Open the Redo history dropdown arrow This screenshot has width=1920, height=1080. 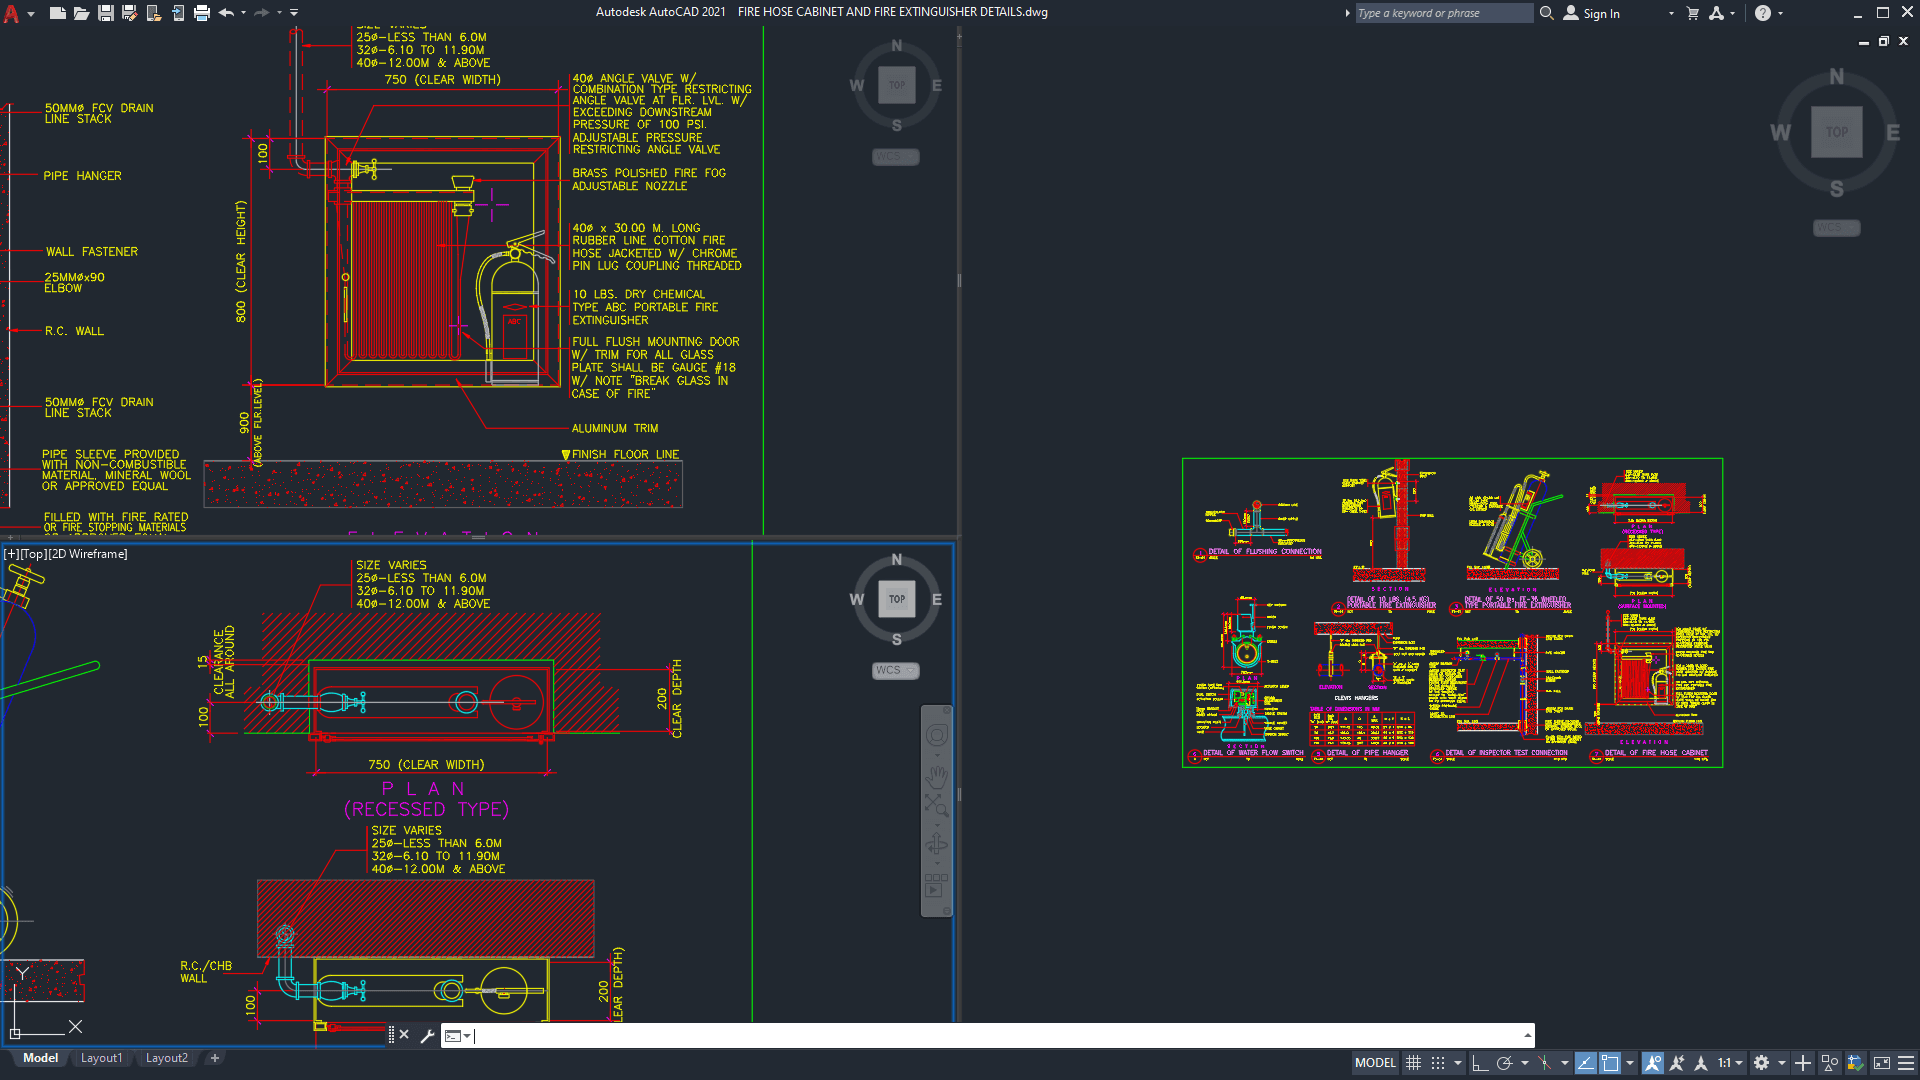[x=279, y=13]
